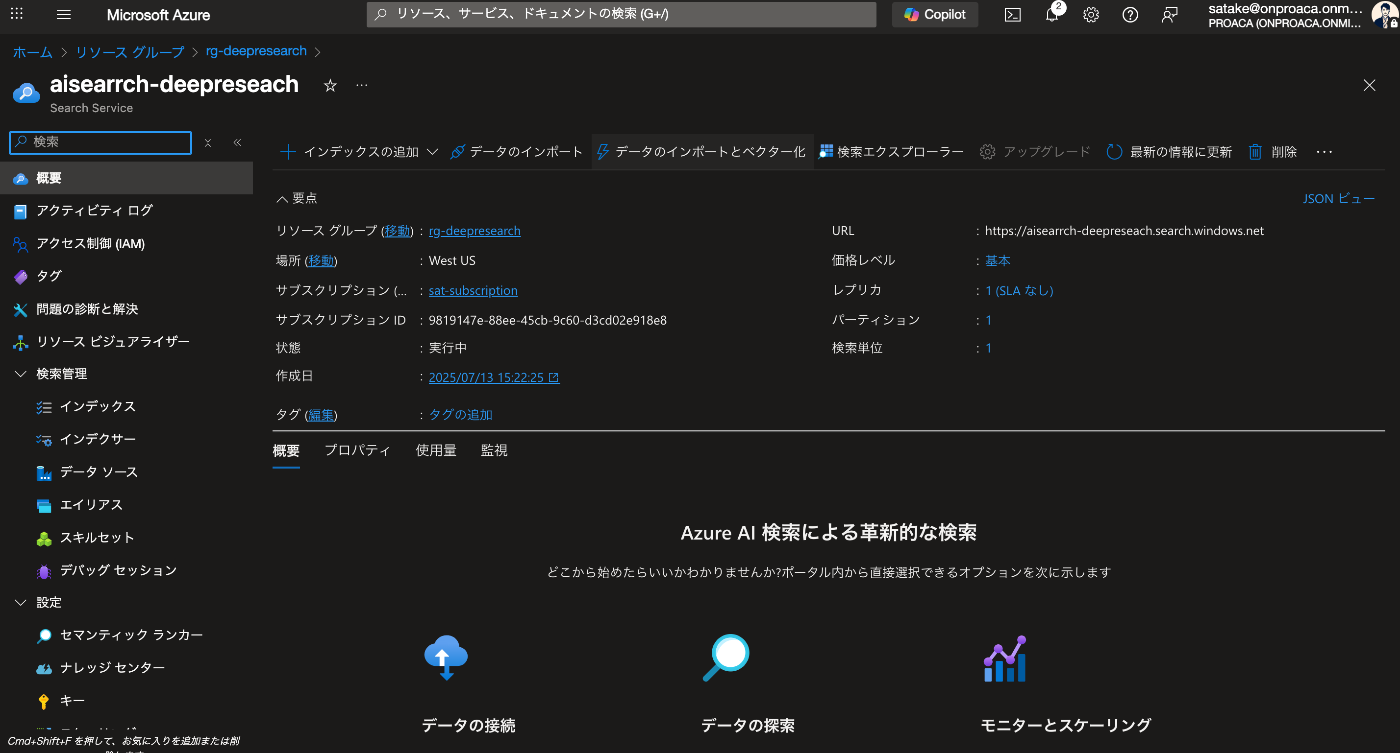Click 削除 trash button

(x=1272, y=152)
